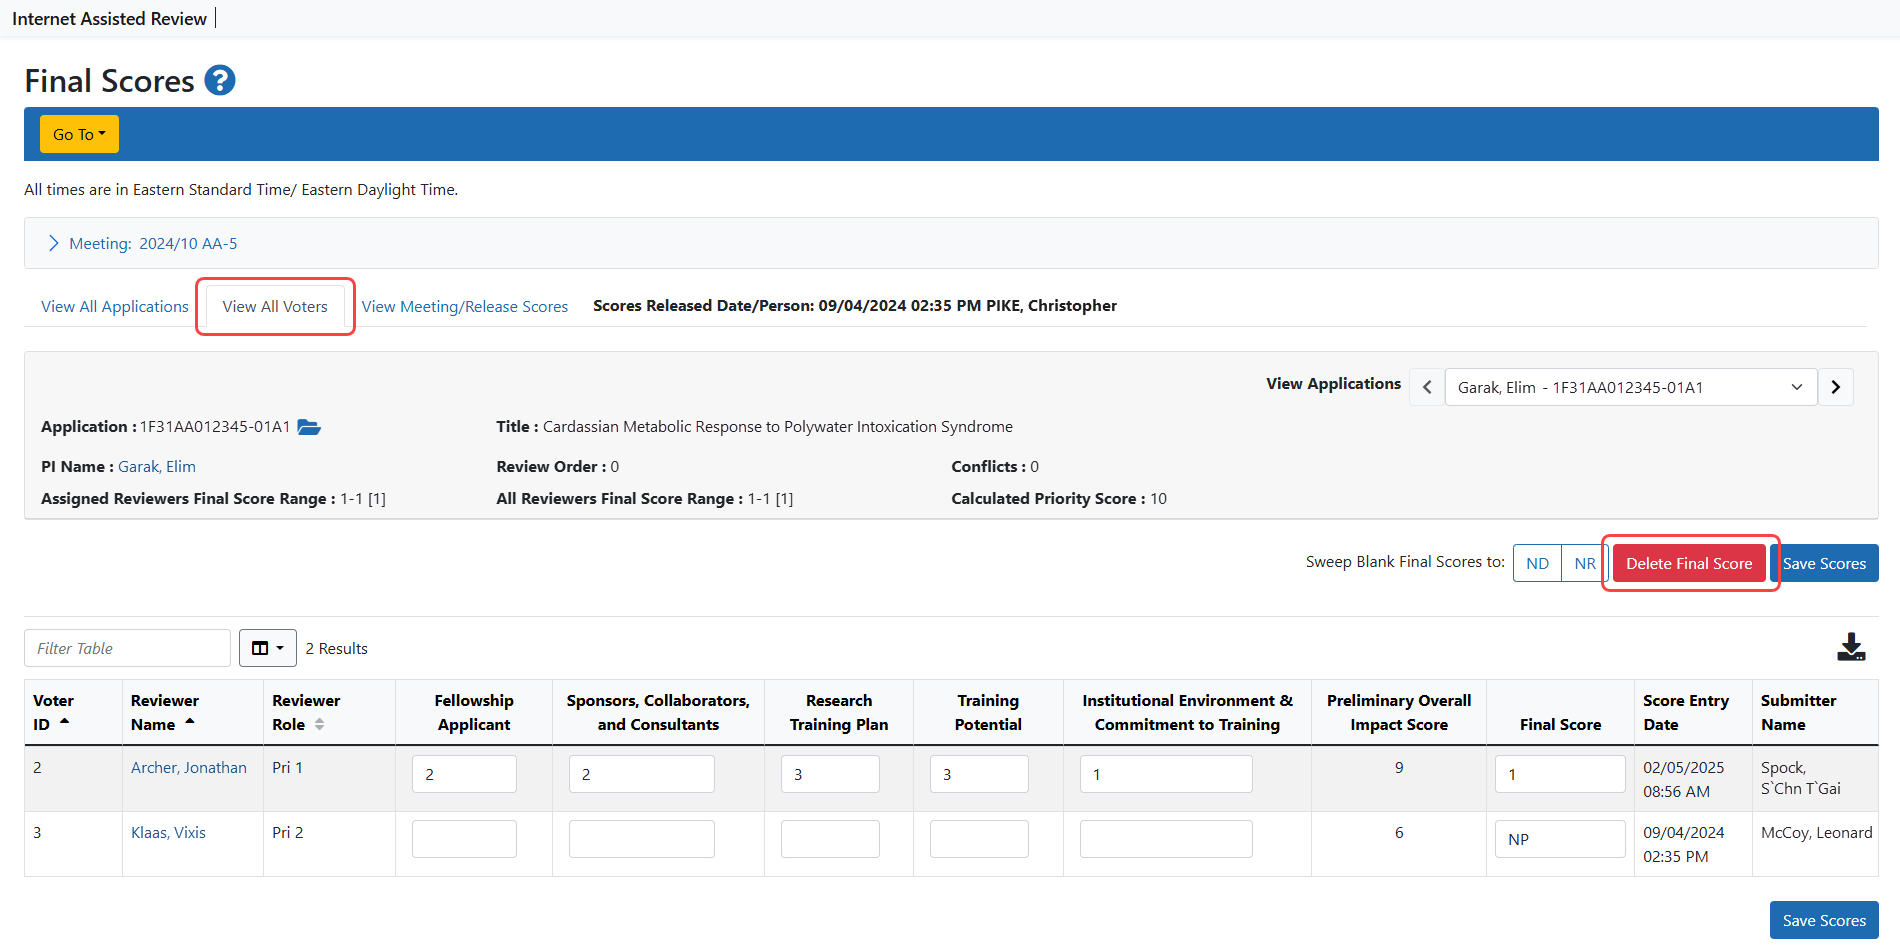Click Klaas's empty Fellowship Applicant field
Viewport: 1900px width, 952px height.
pos(464,839)
